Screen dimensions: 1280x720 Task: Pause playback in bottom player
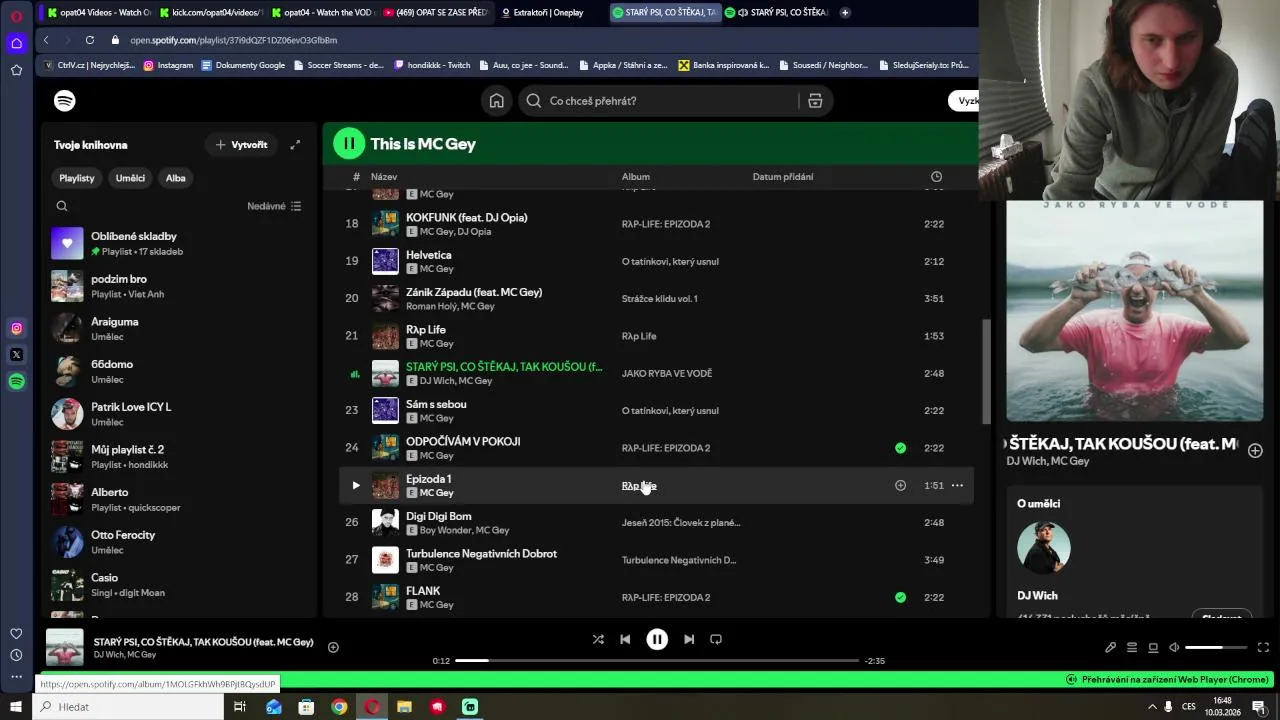click(657, 639)
